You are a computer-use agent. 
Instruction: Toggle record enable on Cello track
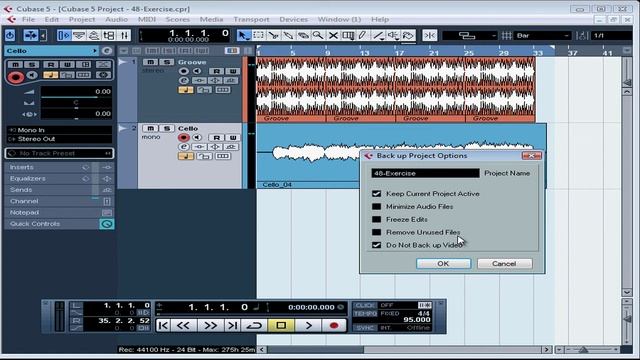click(184, 138)
